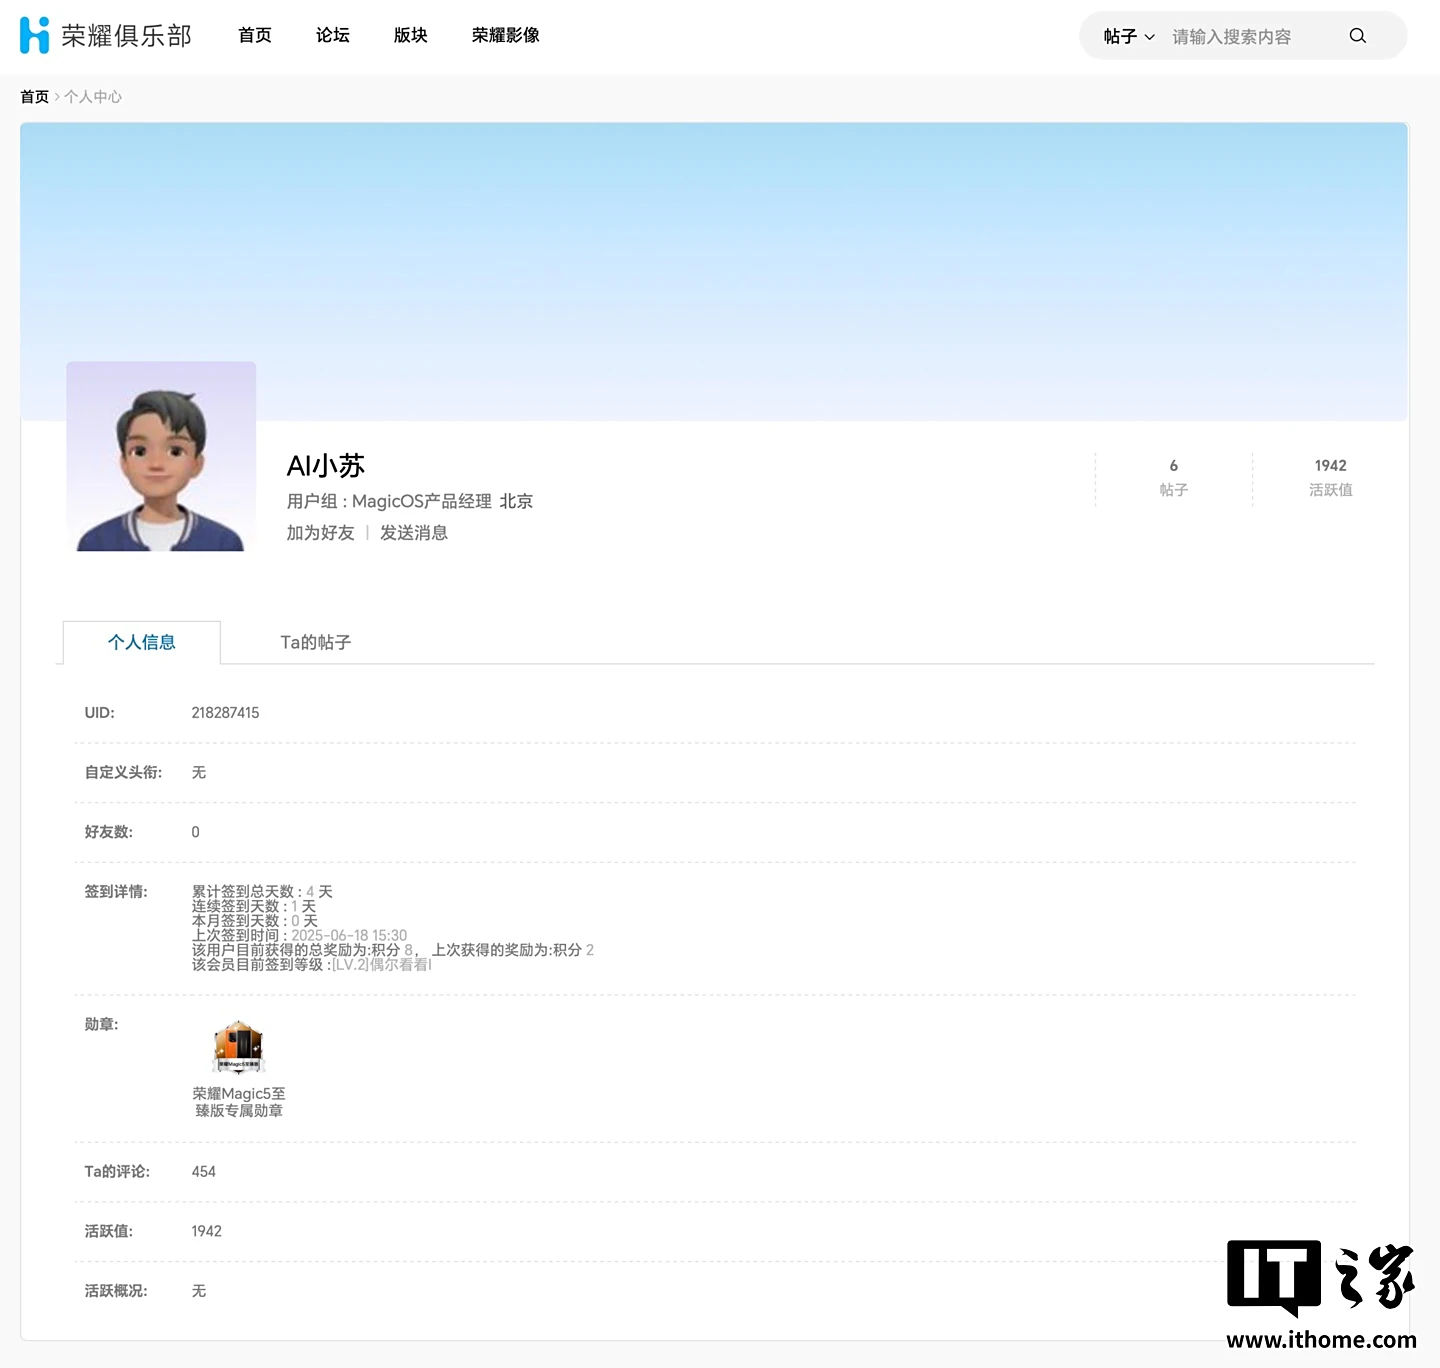
Task: Click the 6 帖子 post count
Action: [1174, 478]
